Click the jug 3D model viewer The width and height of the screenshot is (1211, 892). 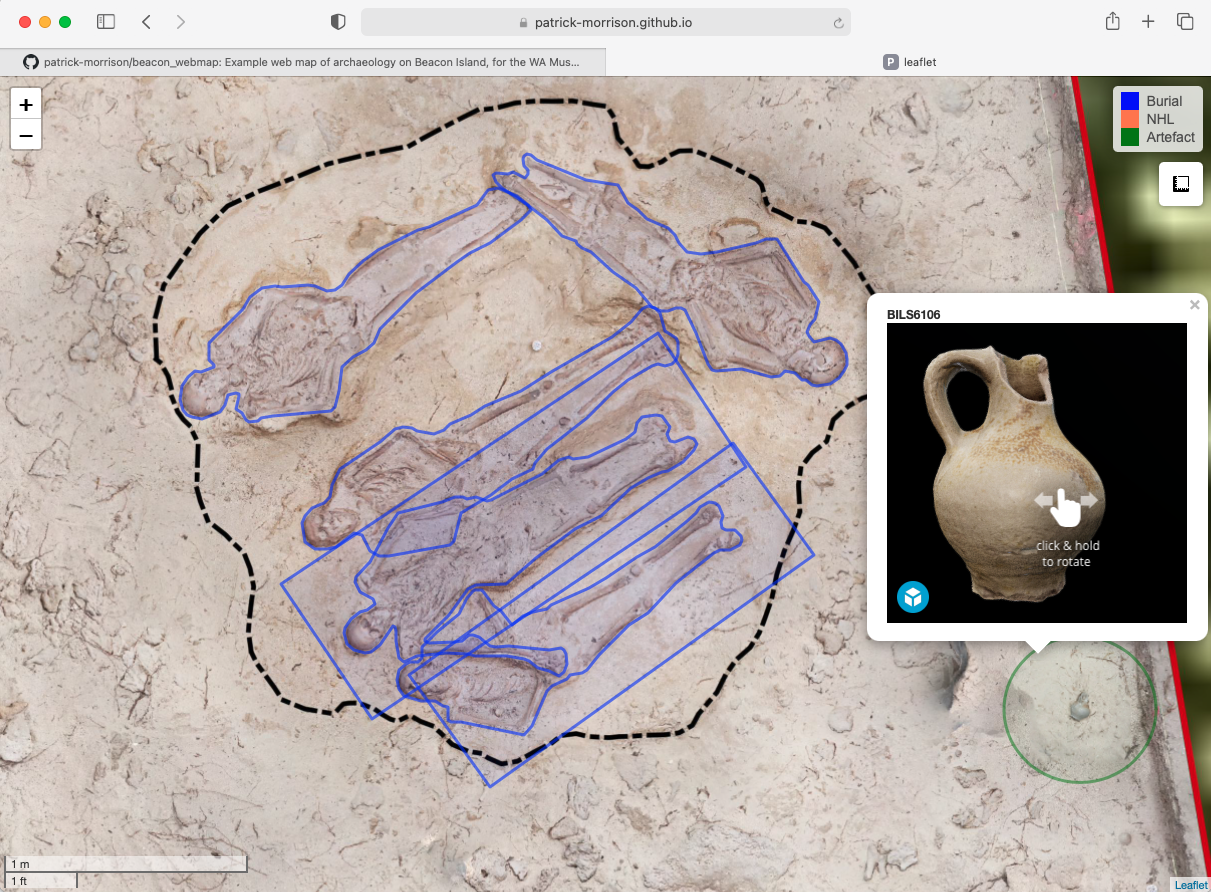1037,472
